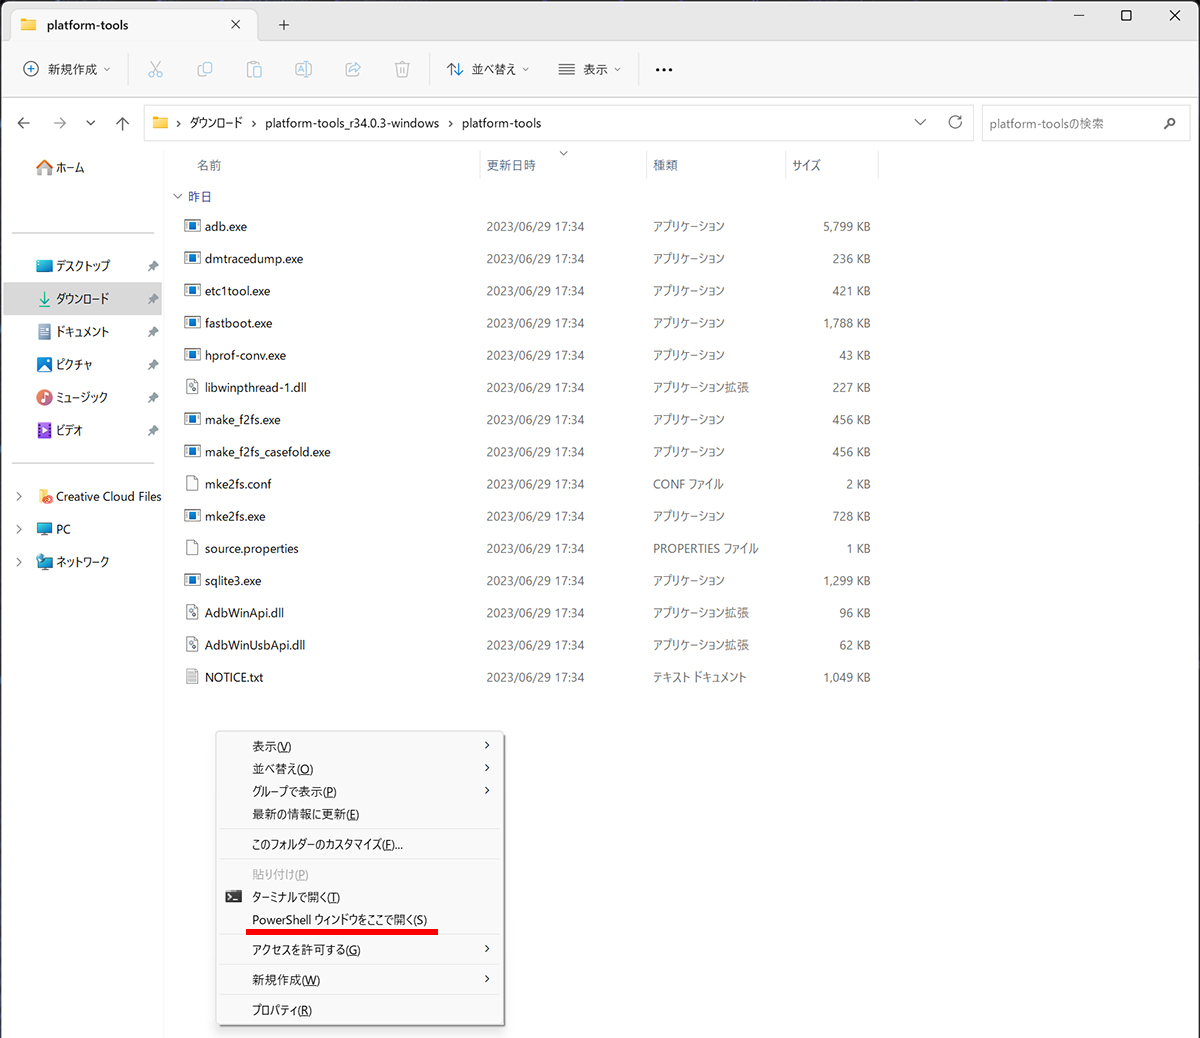The image size is (1200, 1038).
Task: Select ターミナルで開く in context menu
Action: [296, 897]
